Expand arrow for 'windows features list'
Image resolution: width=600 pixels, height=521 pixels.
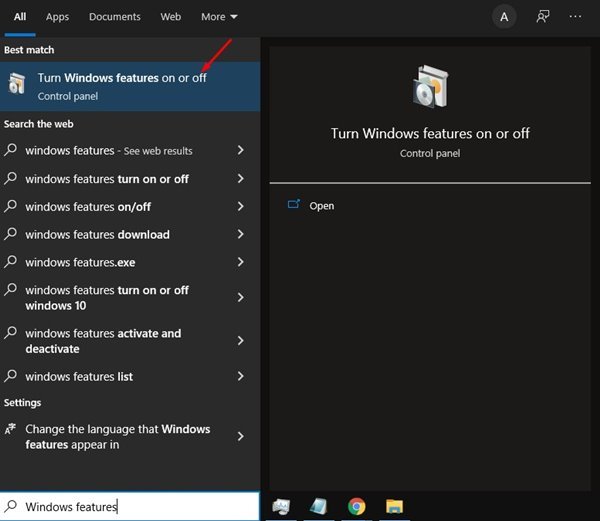point(240,376)
